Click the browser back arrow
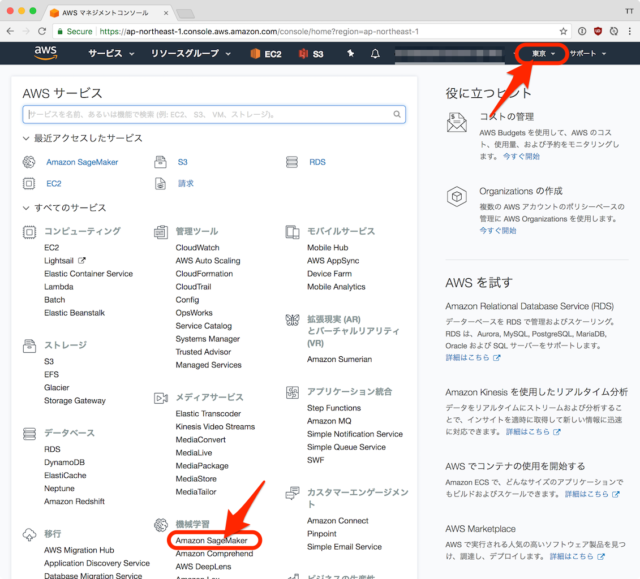 tap(11, 31)
